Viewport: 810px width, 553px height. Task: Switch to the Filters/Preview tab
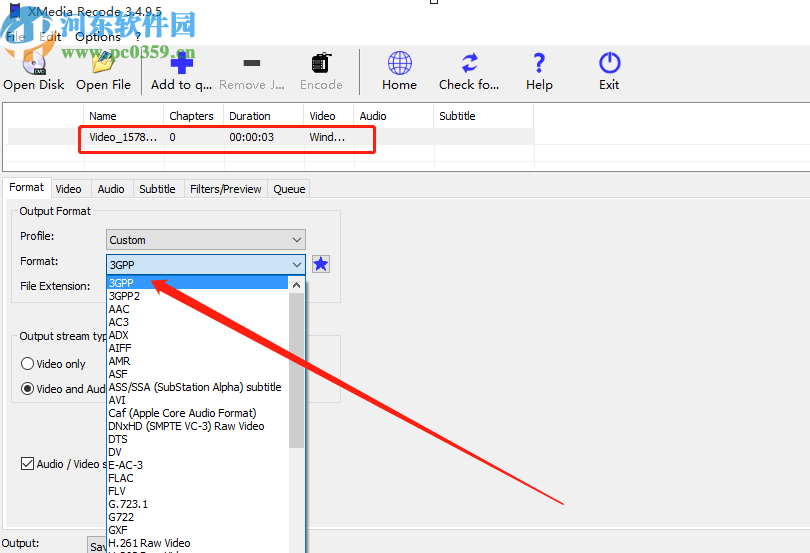tap(225, 189)
